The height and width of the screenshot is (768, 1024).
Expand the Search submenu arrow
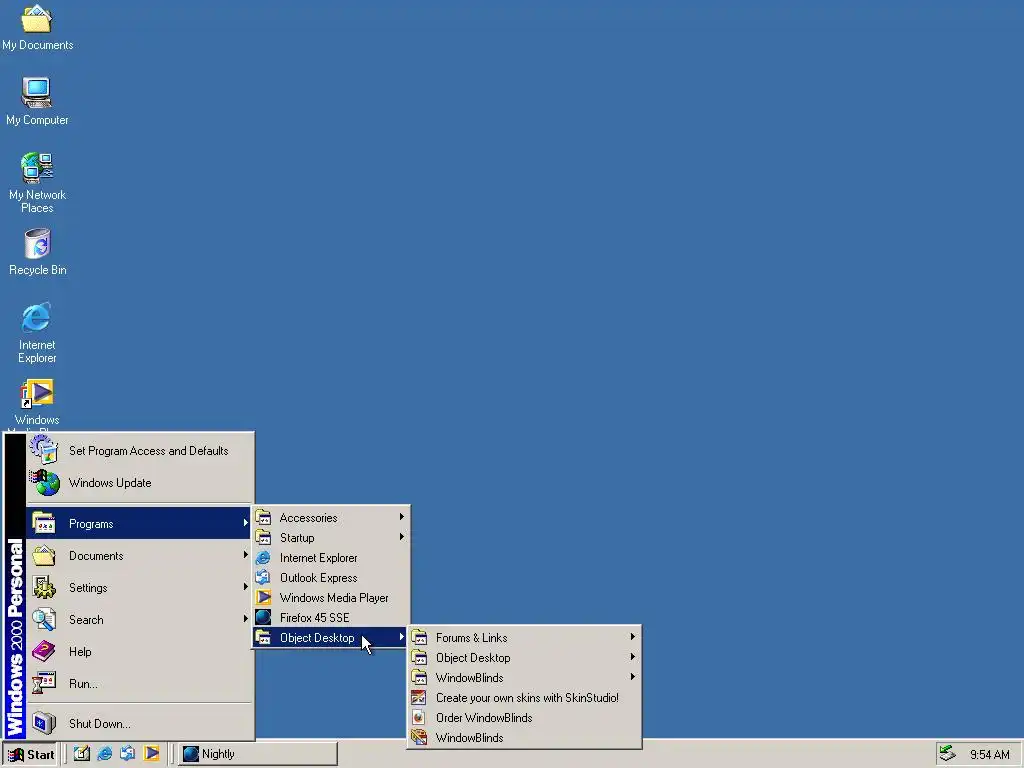[246, 618]
